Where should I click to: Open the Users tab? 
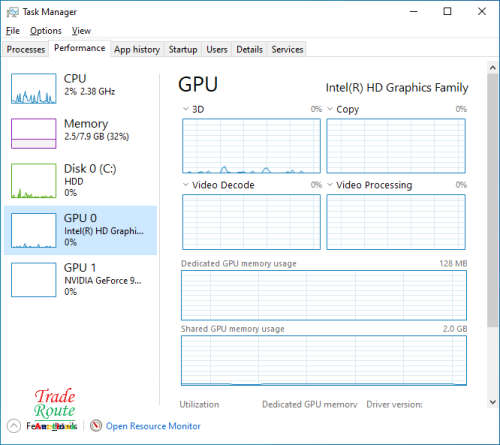pyautogui.click(x=217, y=50)
